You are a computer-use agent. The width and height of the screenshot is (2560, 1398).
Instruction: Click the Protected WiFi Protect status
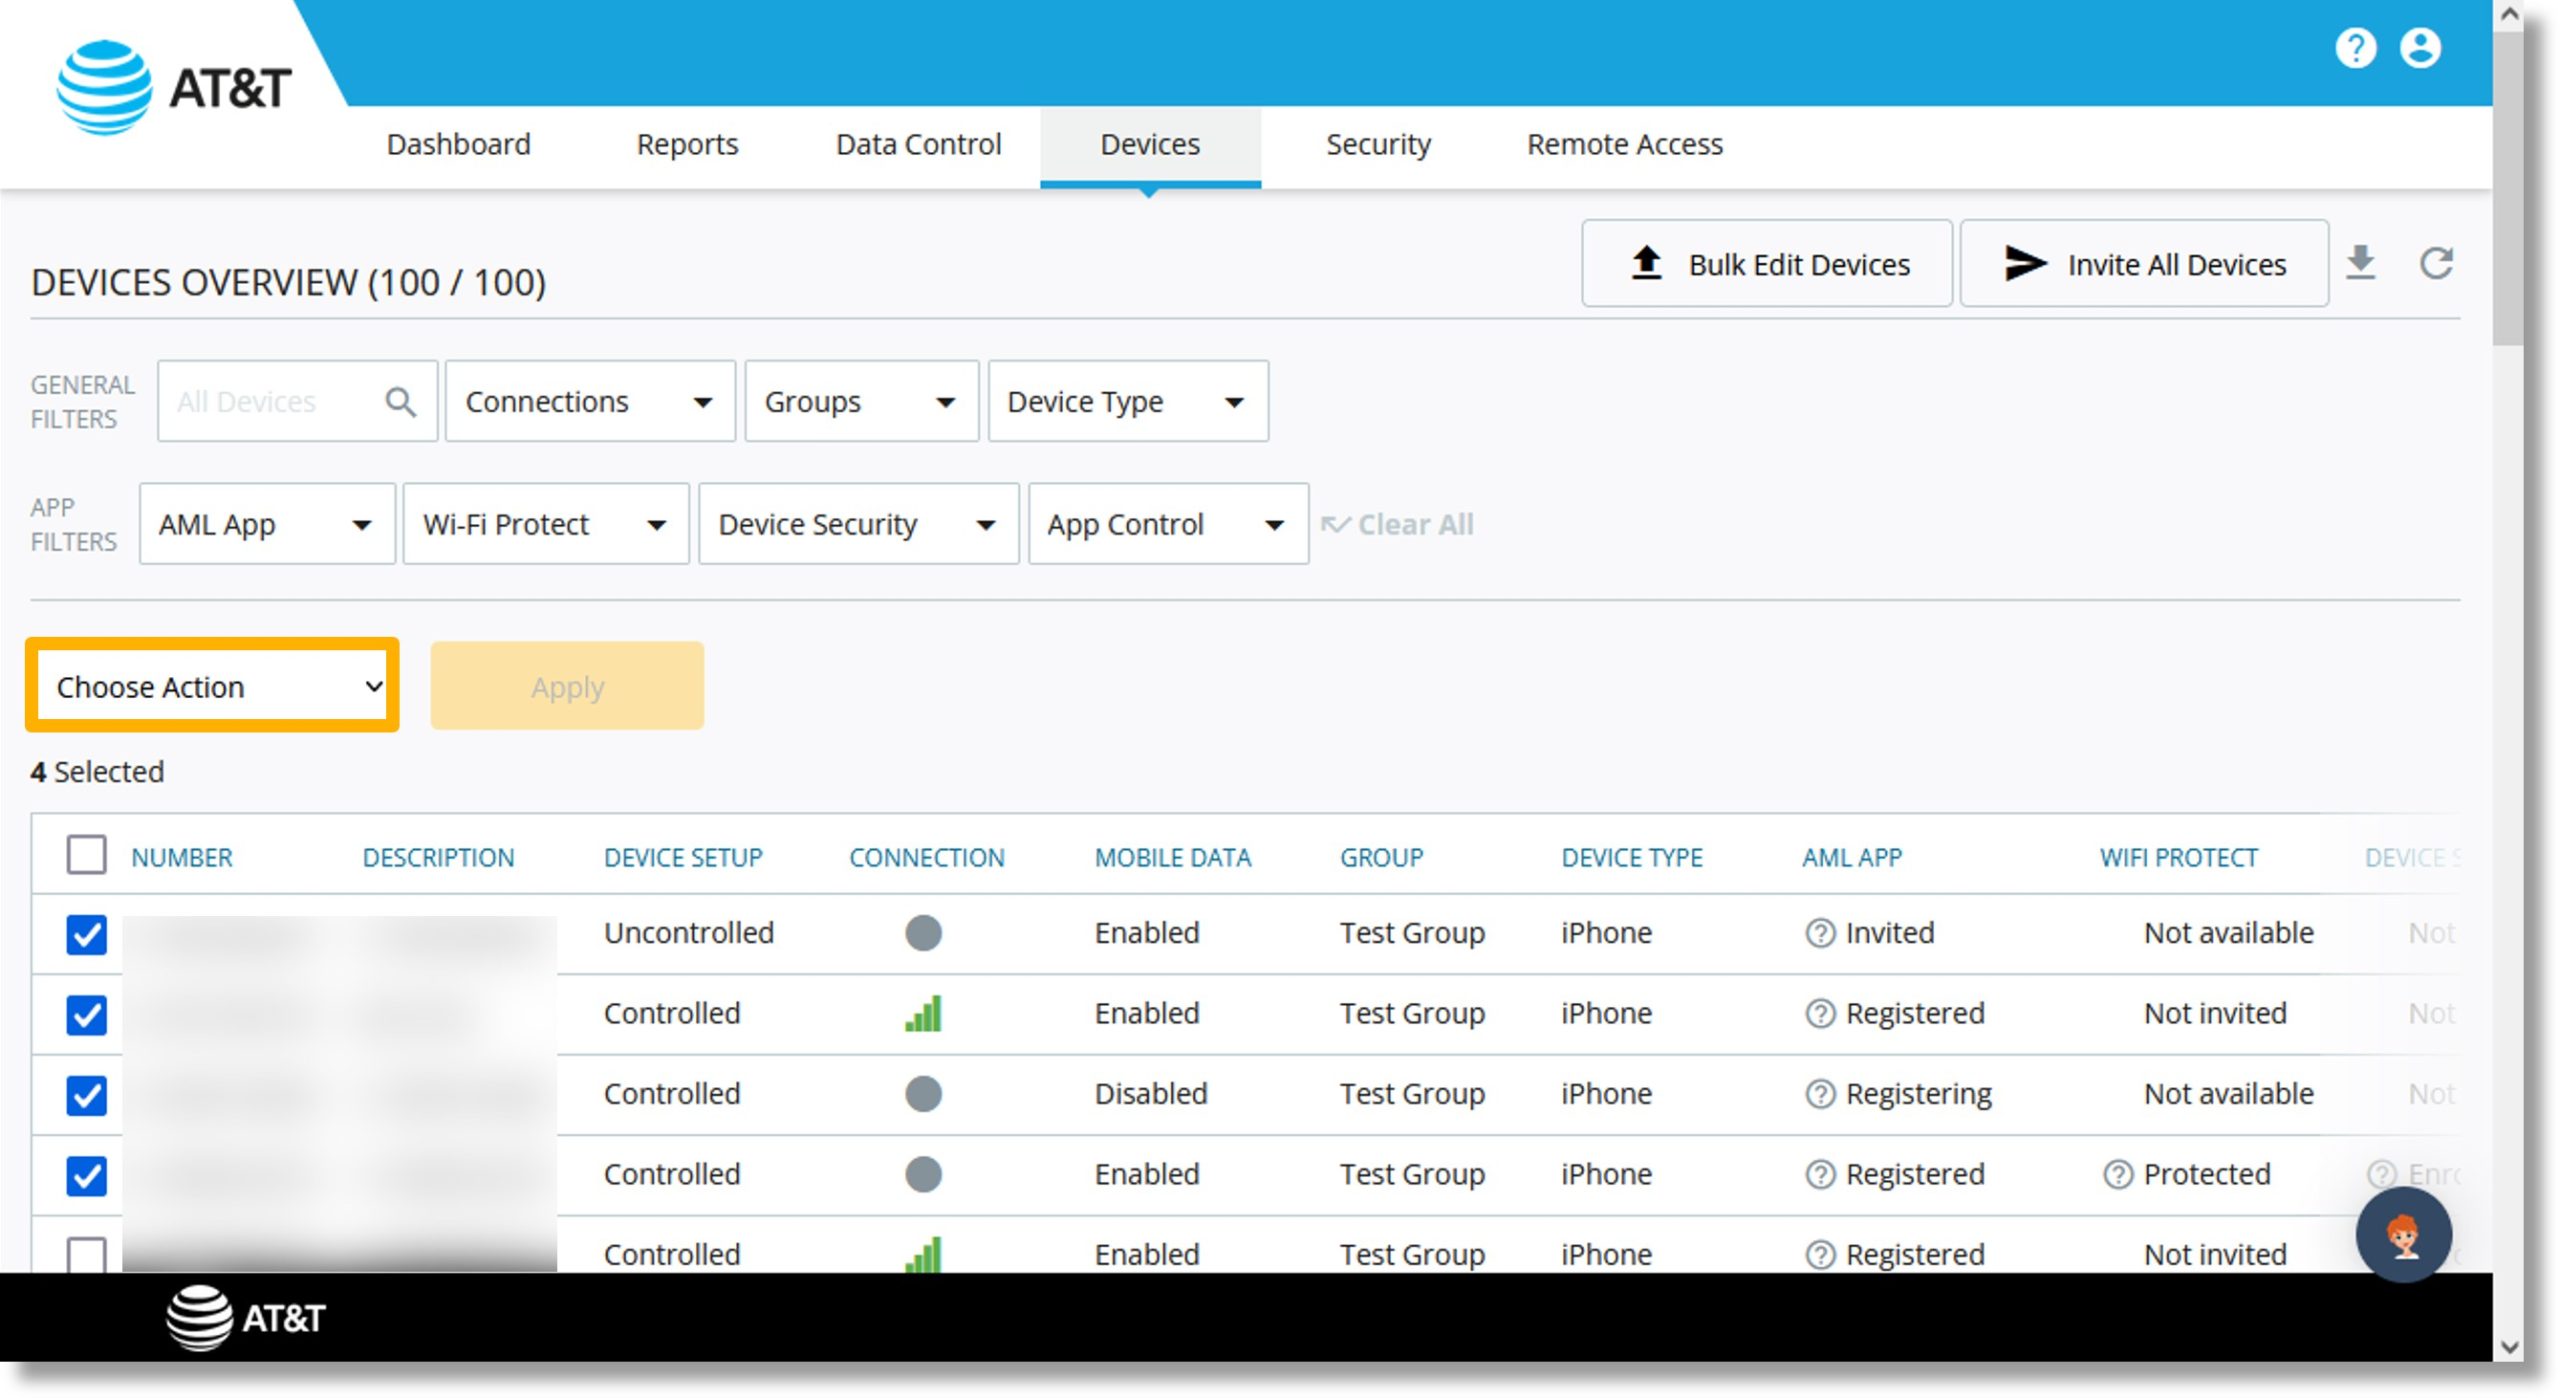(2206, 1173)
